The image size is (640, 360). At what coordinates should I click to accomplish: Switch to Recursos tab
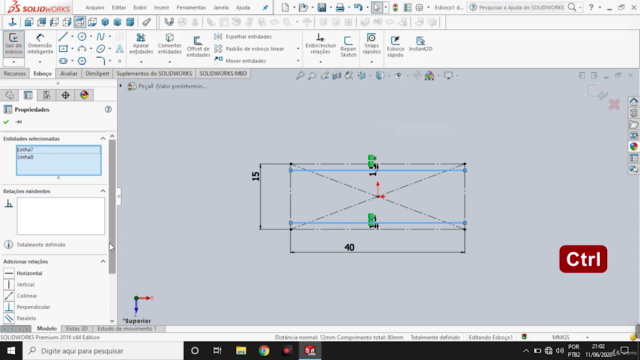pos(15,73)
